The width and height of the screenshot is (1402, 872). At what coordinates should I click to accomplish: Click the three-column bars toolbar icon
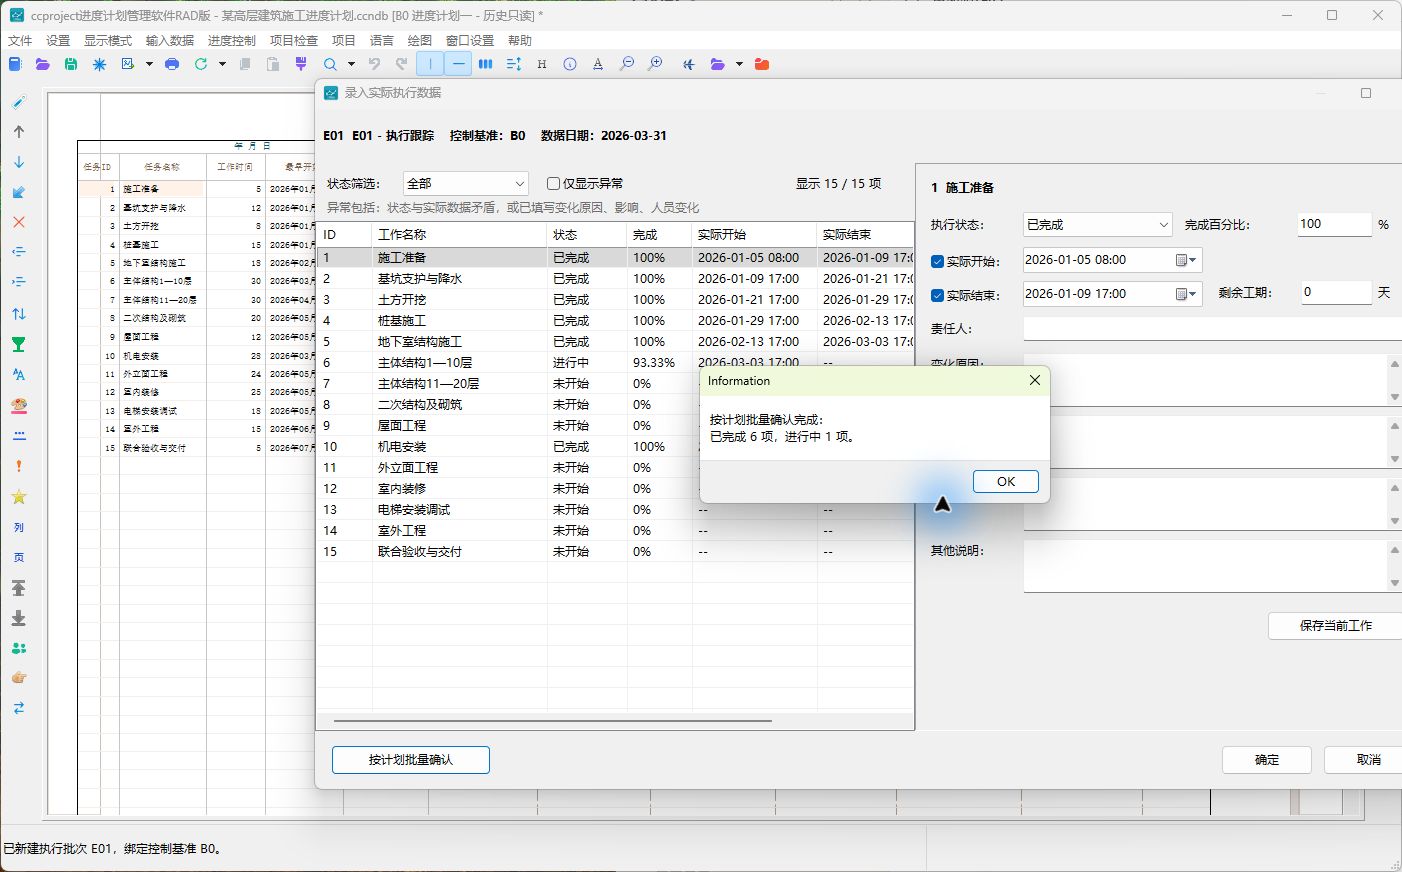[486, 64]
